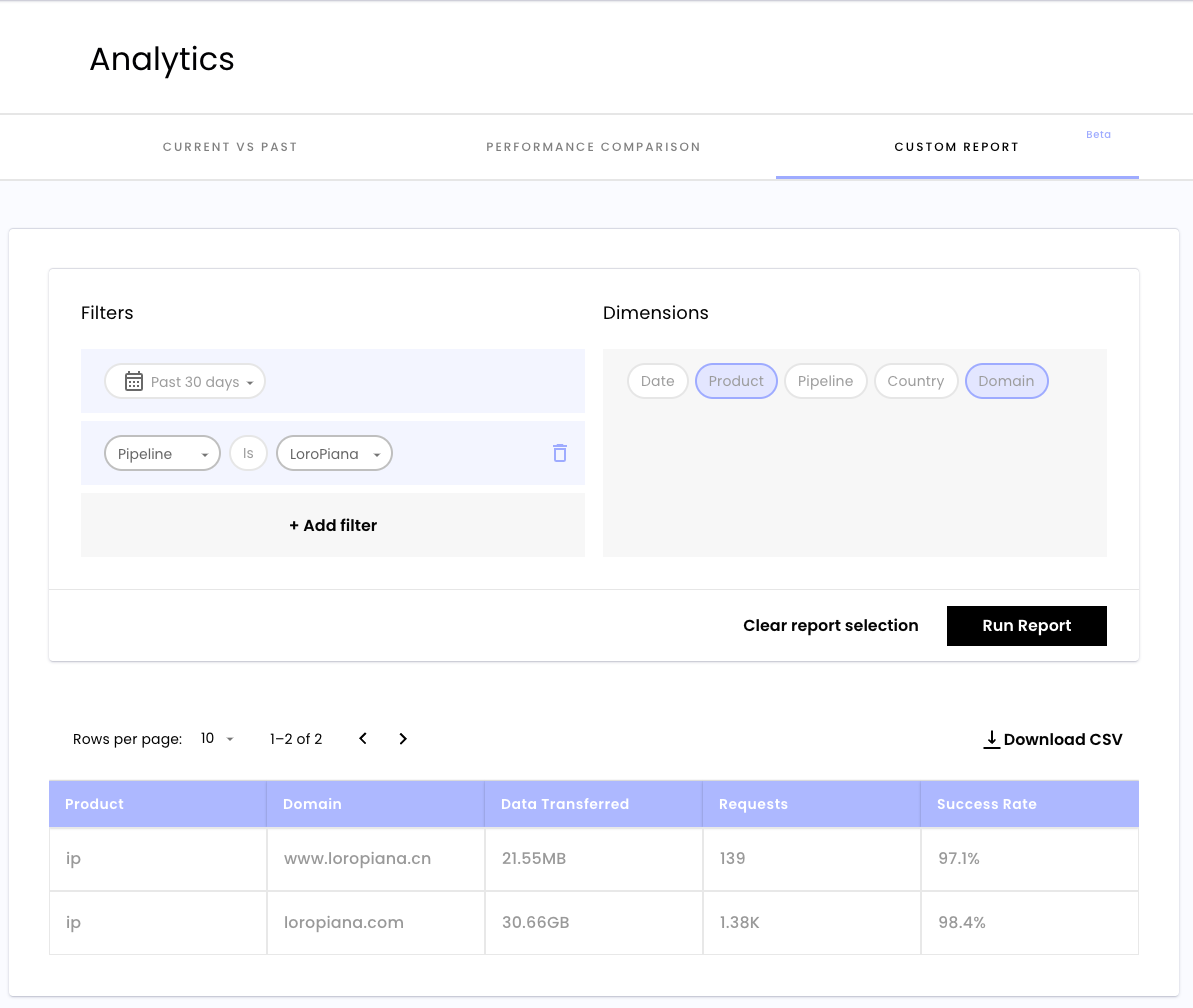Go to previous page of results
The width and height of the screenshot is (1193, 1008).
click(x=363, y=739)
